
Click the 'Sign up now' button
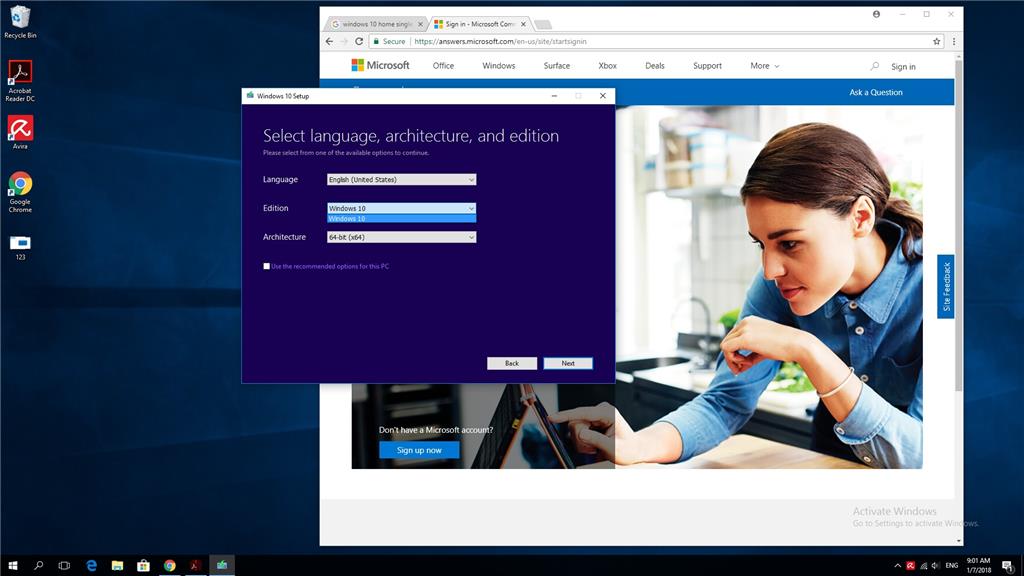pos(419,450)
